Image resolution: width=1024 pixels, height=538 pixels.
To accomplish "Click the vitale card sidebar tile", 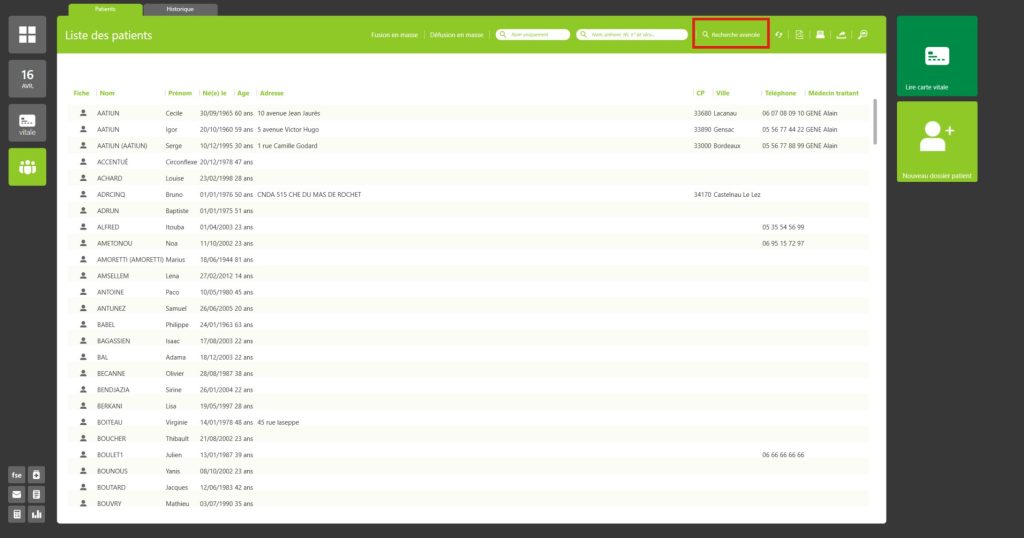I will [27, 123].
